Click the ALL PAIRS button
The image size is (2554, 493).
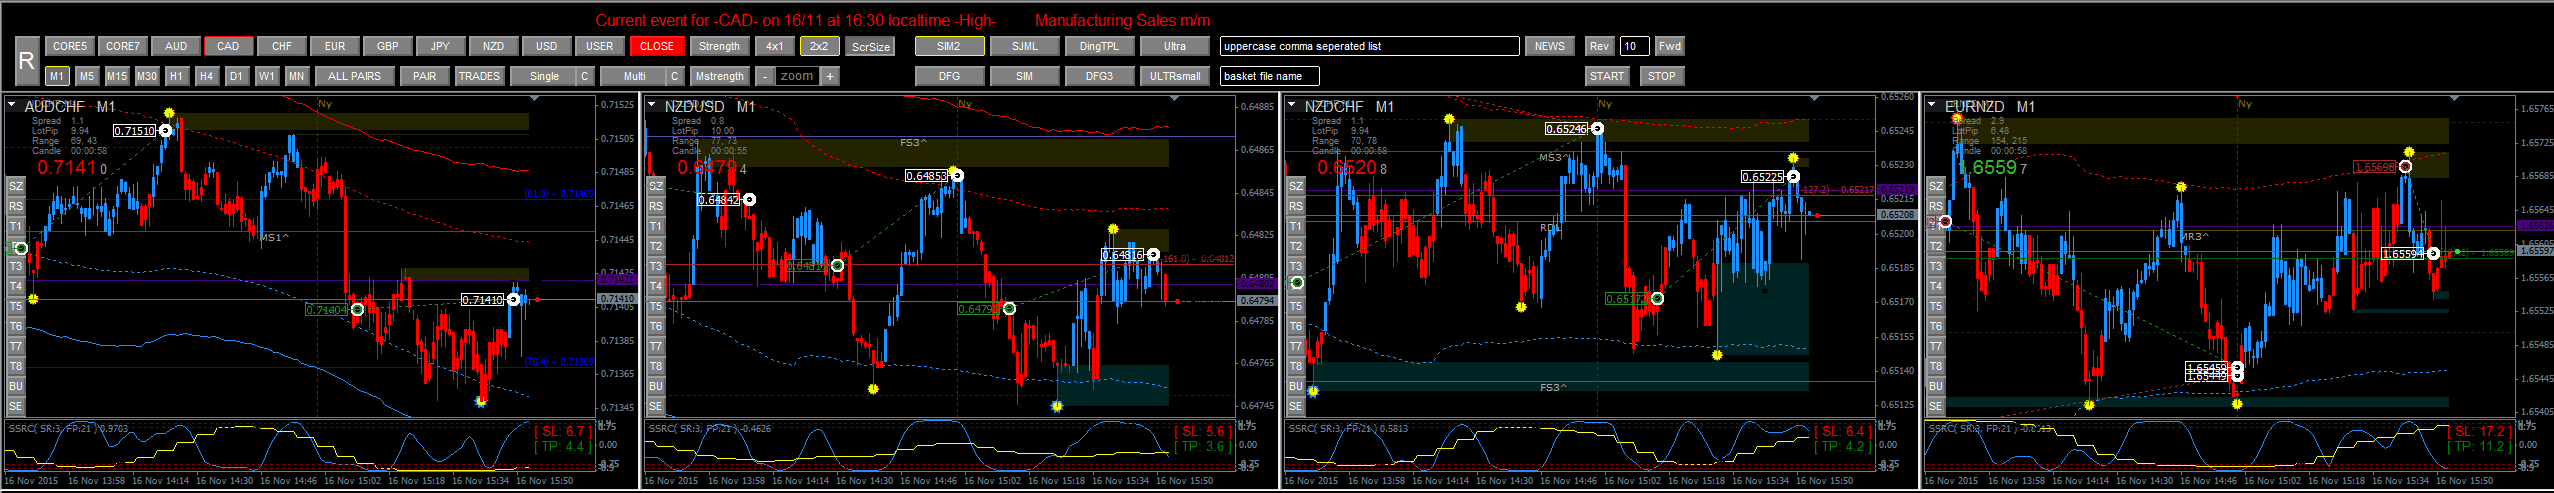click(354, 76)
